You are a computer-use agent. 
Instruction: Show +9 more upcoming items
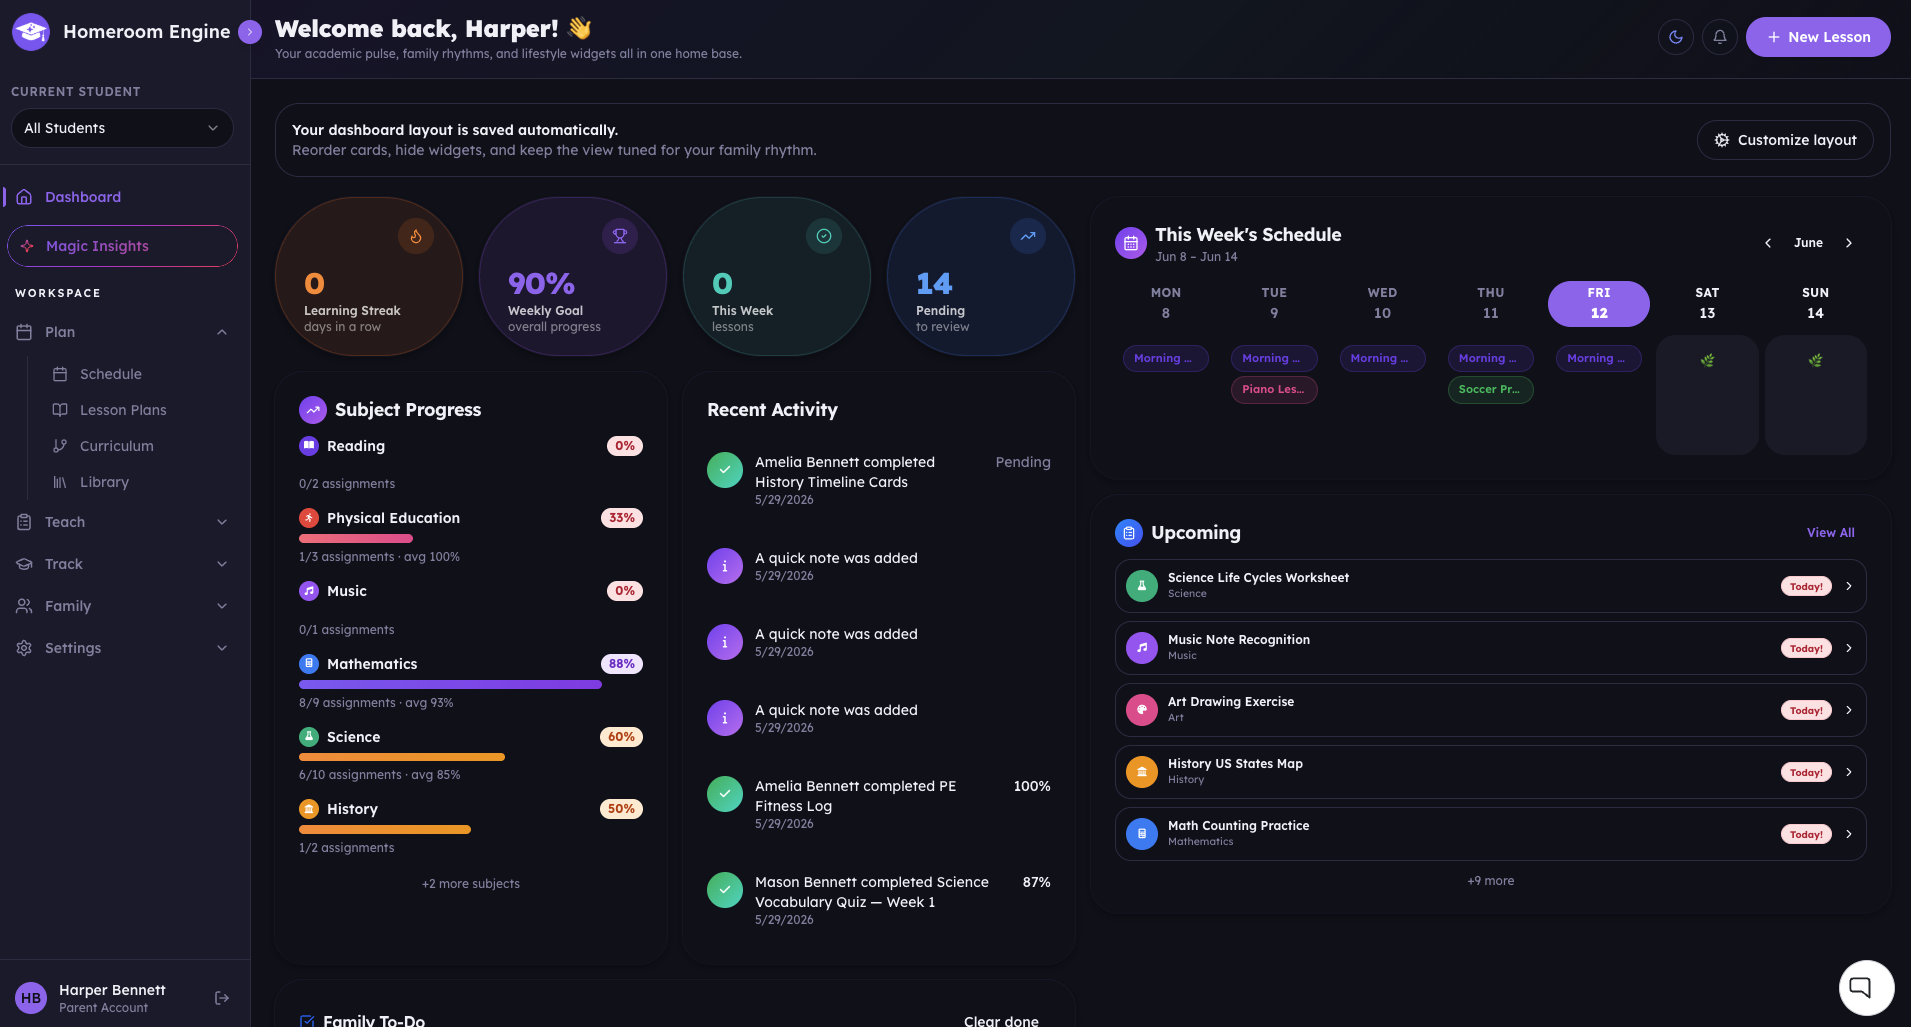point(1490,881)
